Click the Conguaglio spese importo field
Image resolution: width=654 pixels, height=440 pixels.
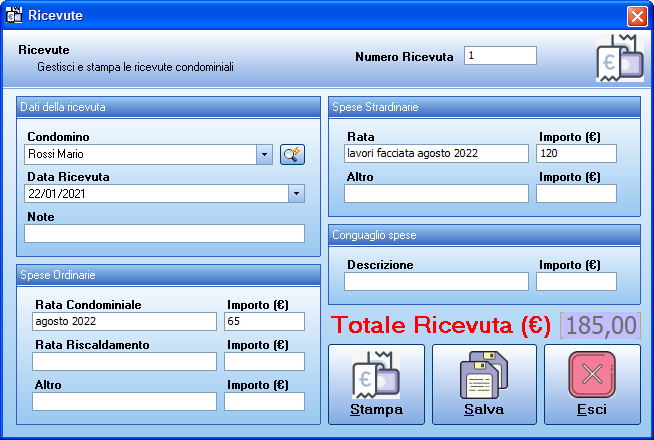click(x=576, y=282)
